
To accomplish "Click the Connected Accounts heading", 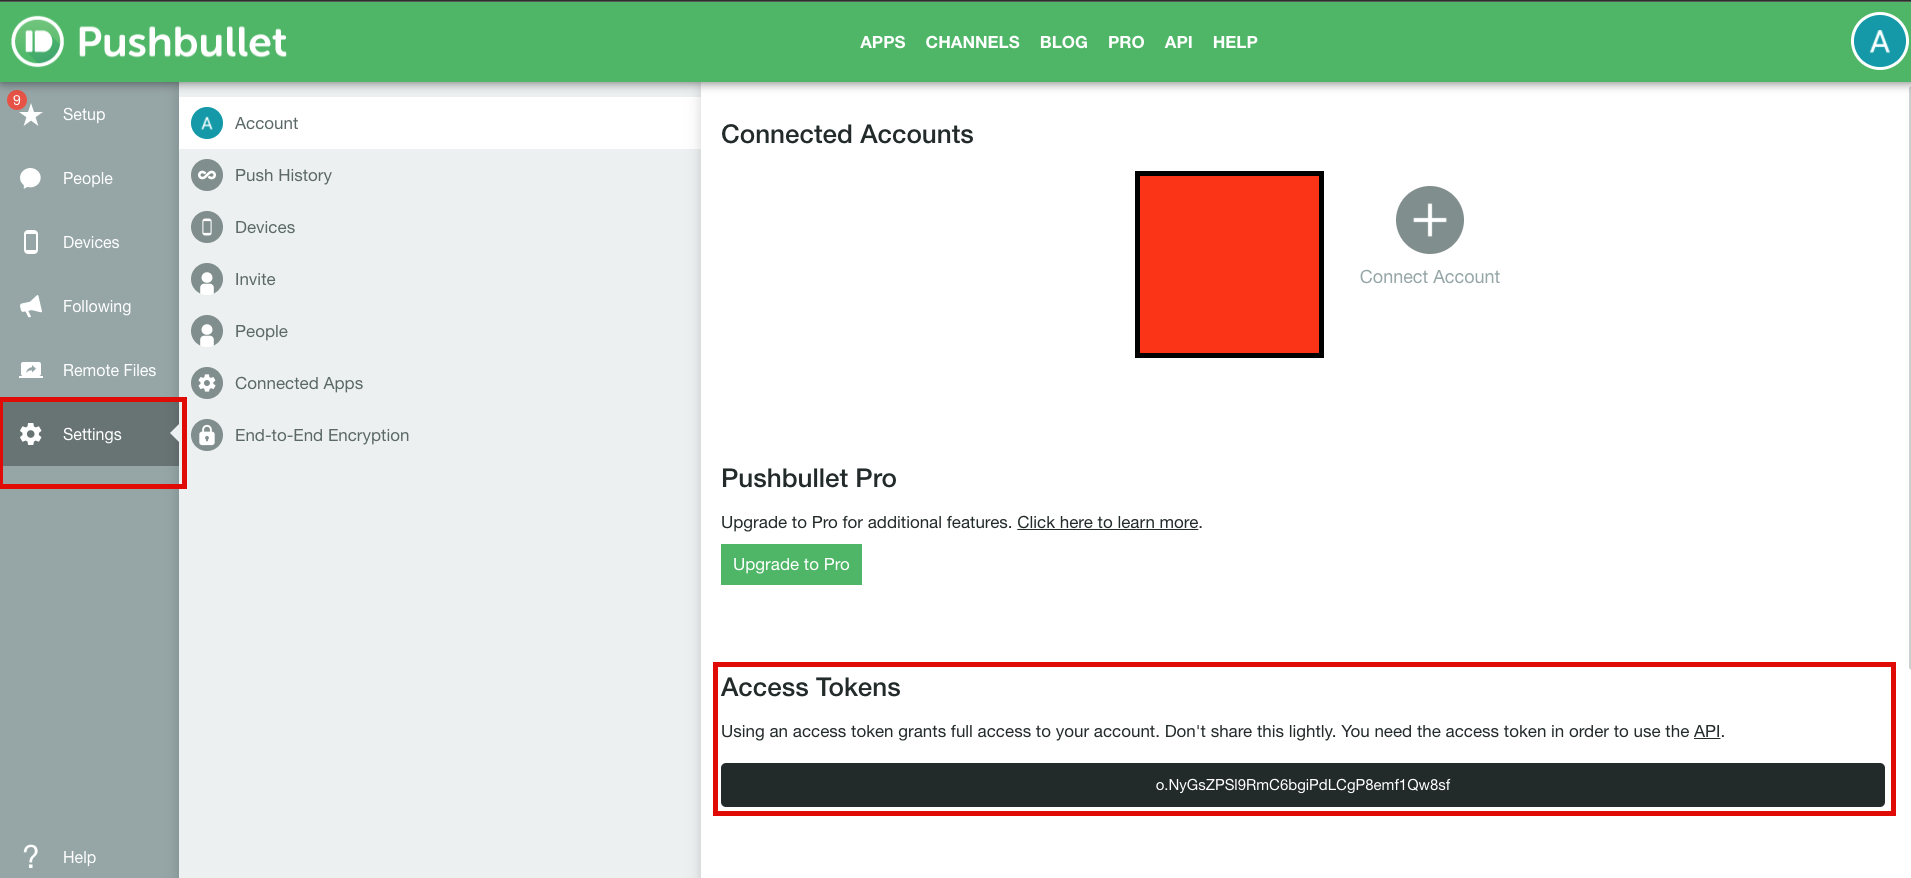I will pos(847,134).
